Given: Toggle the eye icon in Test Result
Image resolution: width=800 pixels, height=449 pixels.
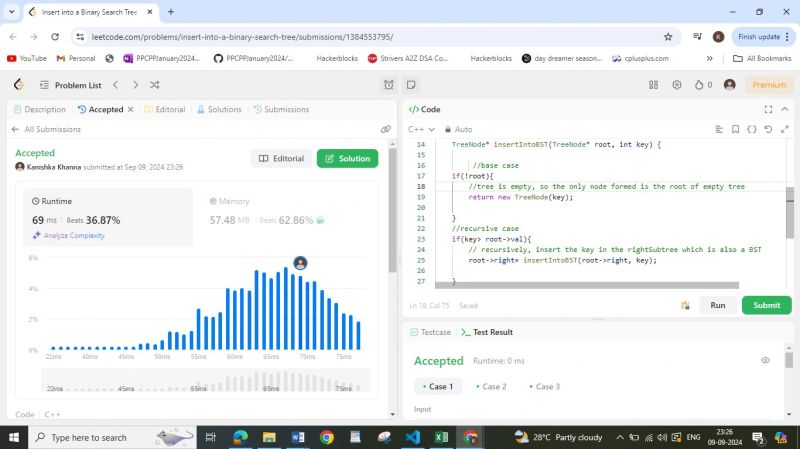Looking at the screenshot, I should [765, 360].
